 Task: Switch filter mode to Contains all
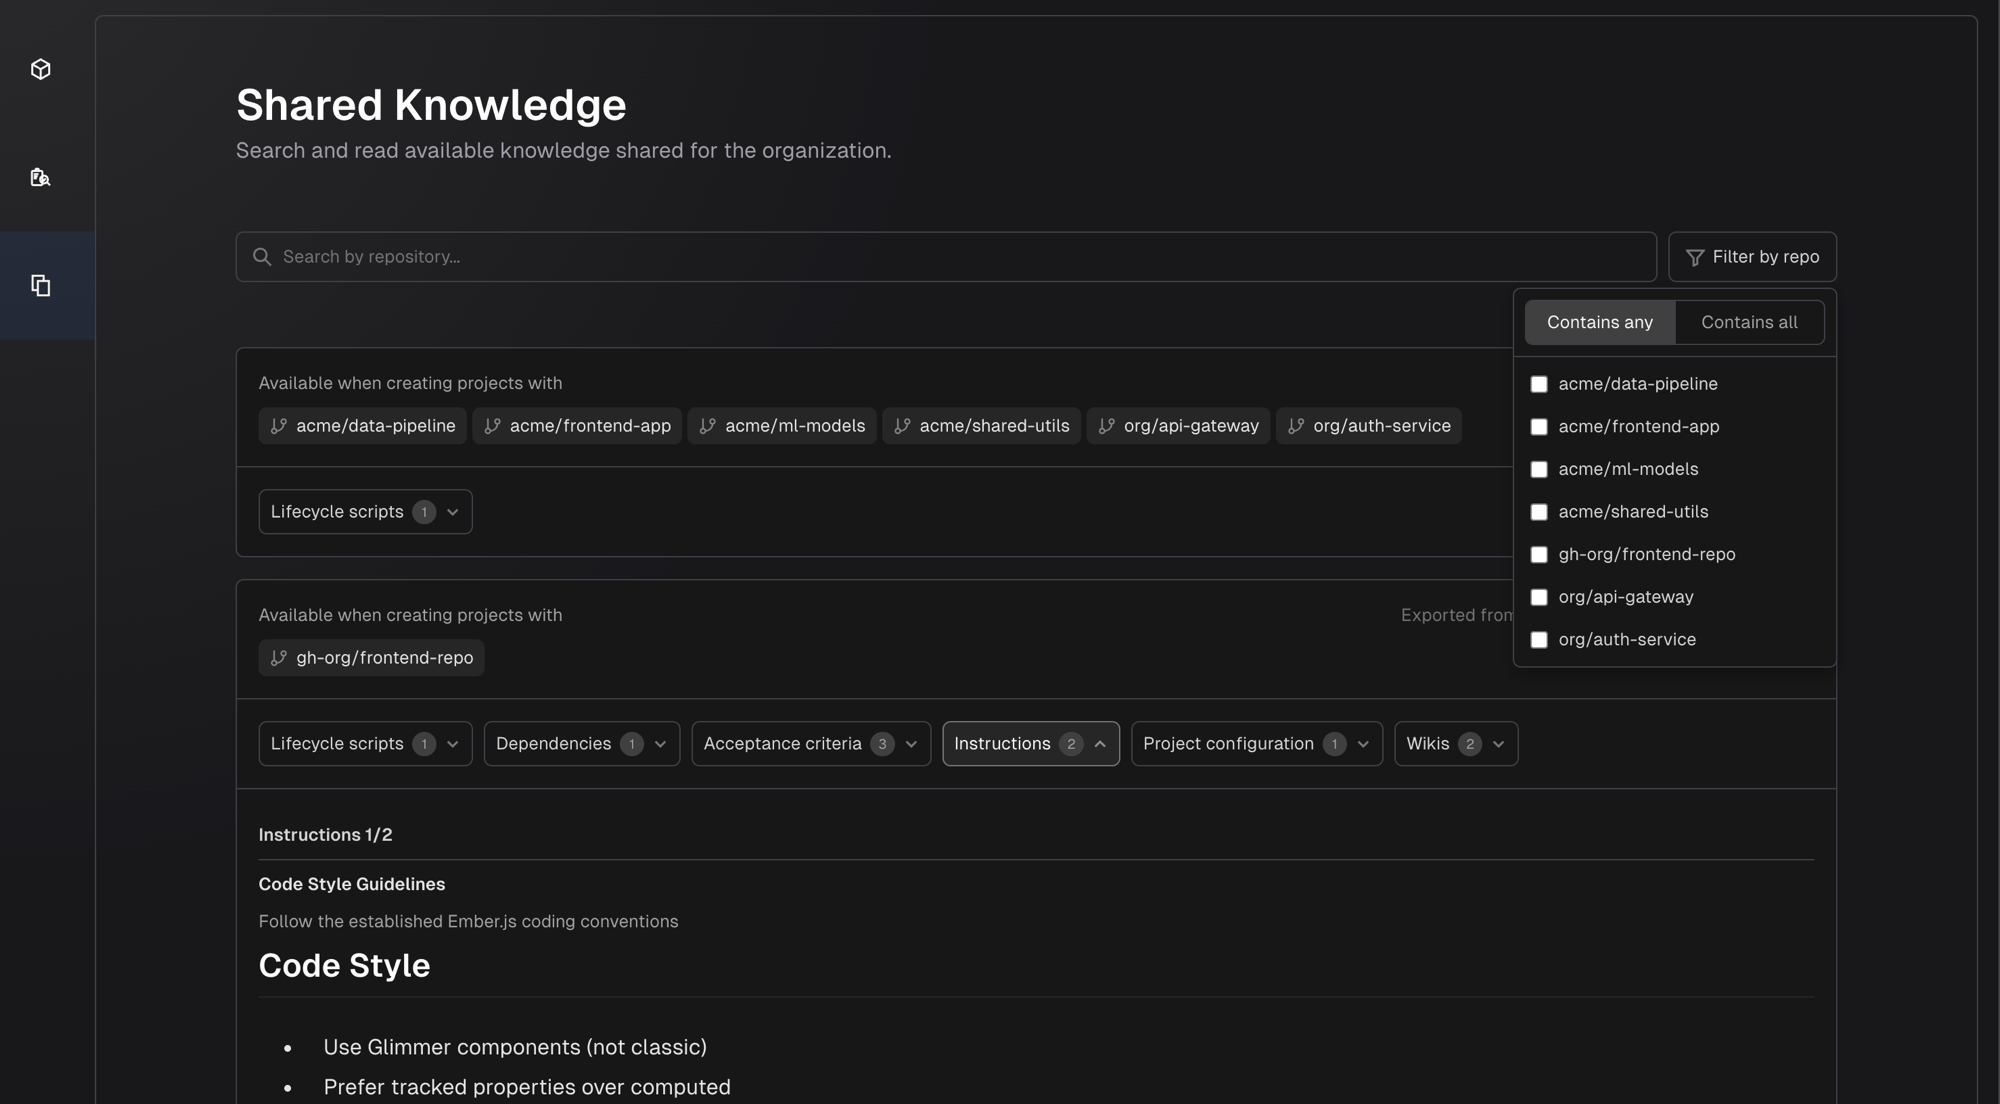pos(1749,322)
